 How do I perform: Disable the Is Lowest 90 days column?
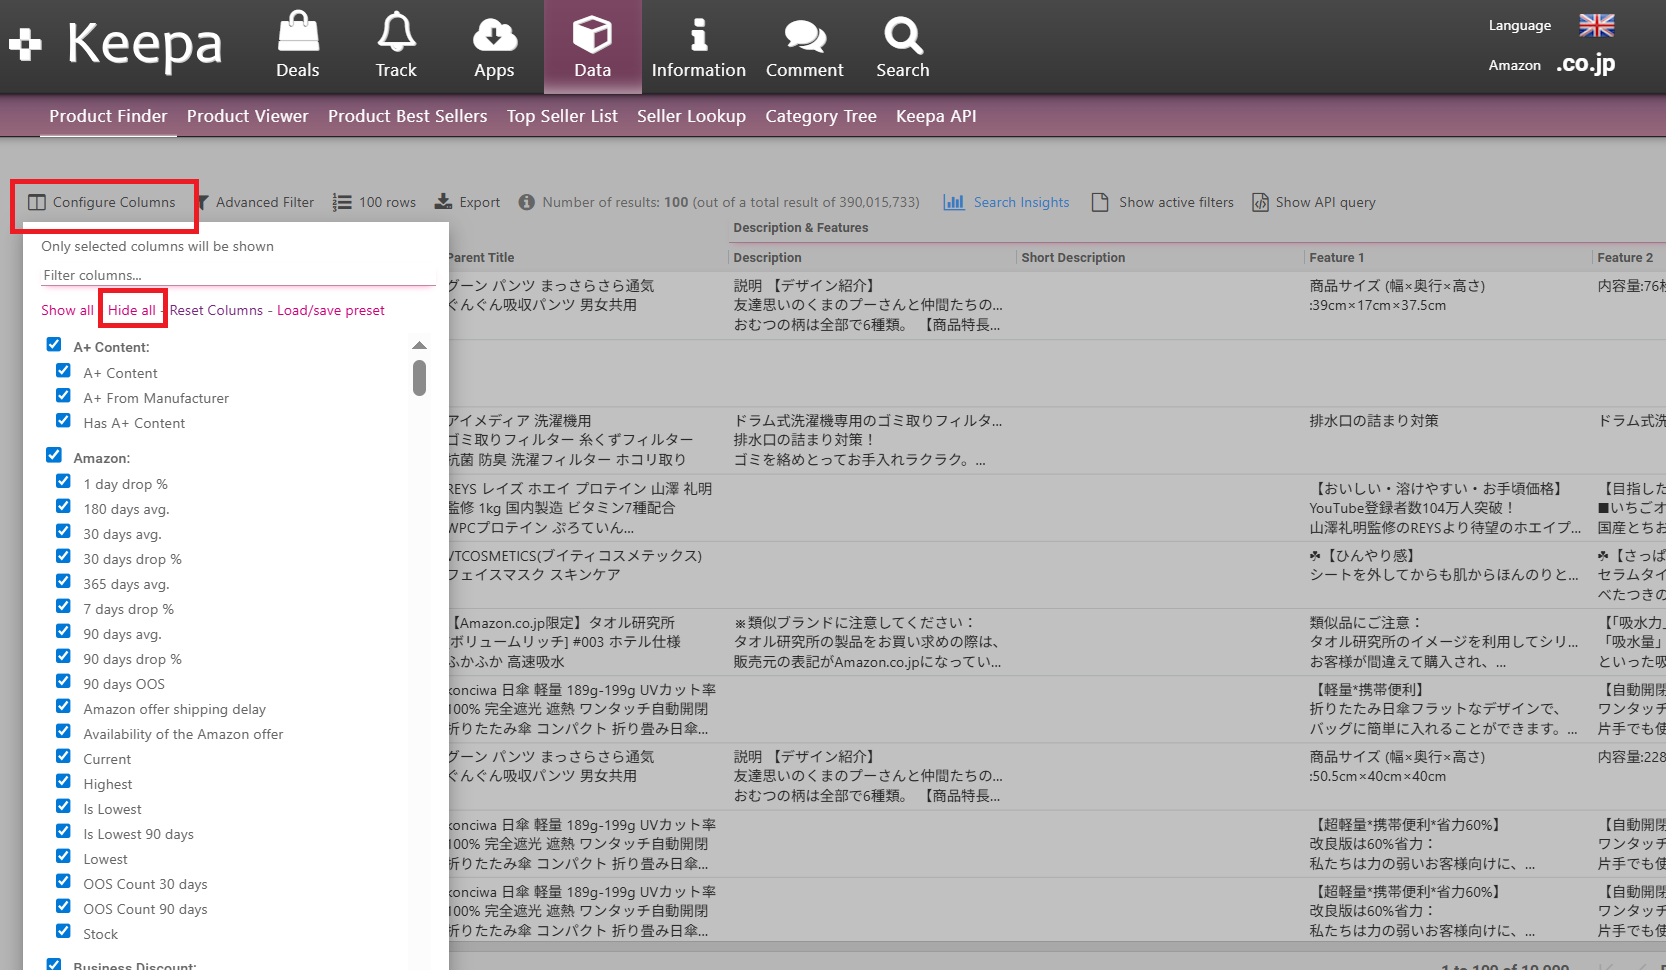point(63,832)
